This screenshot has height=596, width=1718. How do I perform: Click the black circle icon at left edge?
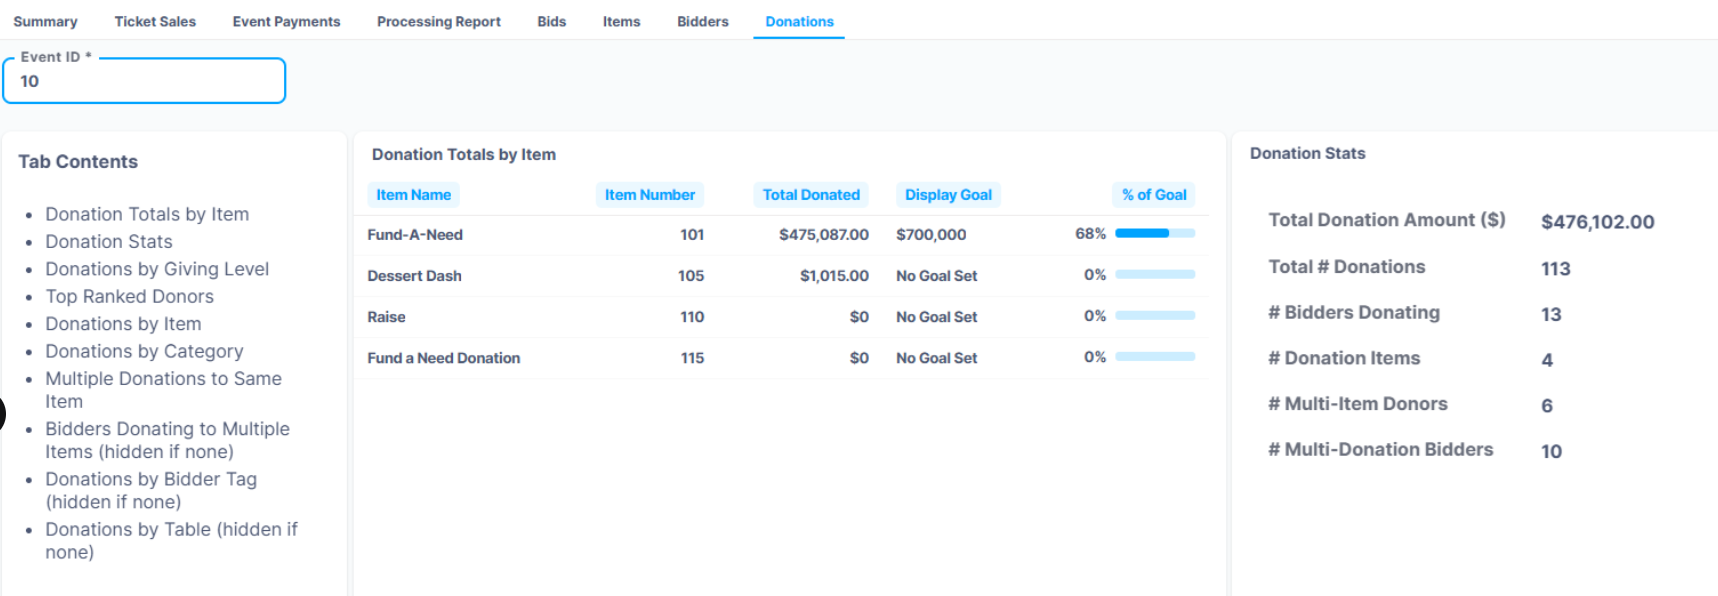tap(2, 413)
